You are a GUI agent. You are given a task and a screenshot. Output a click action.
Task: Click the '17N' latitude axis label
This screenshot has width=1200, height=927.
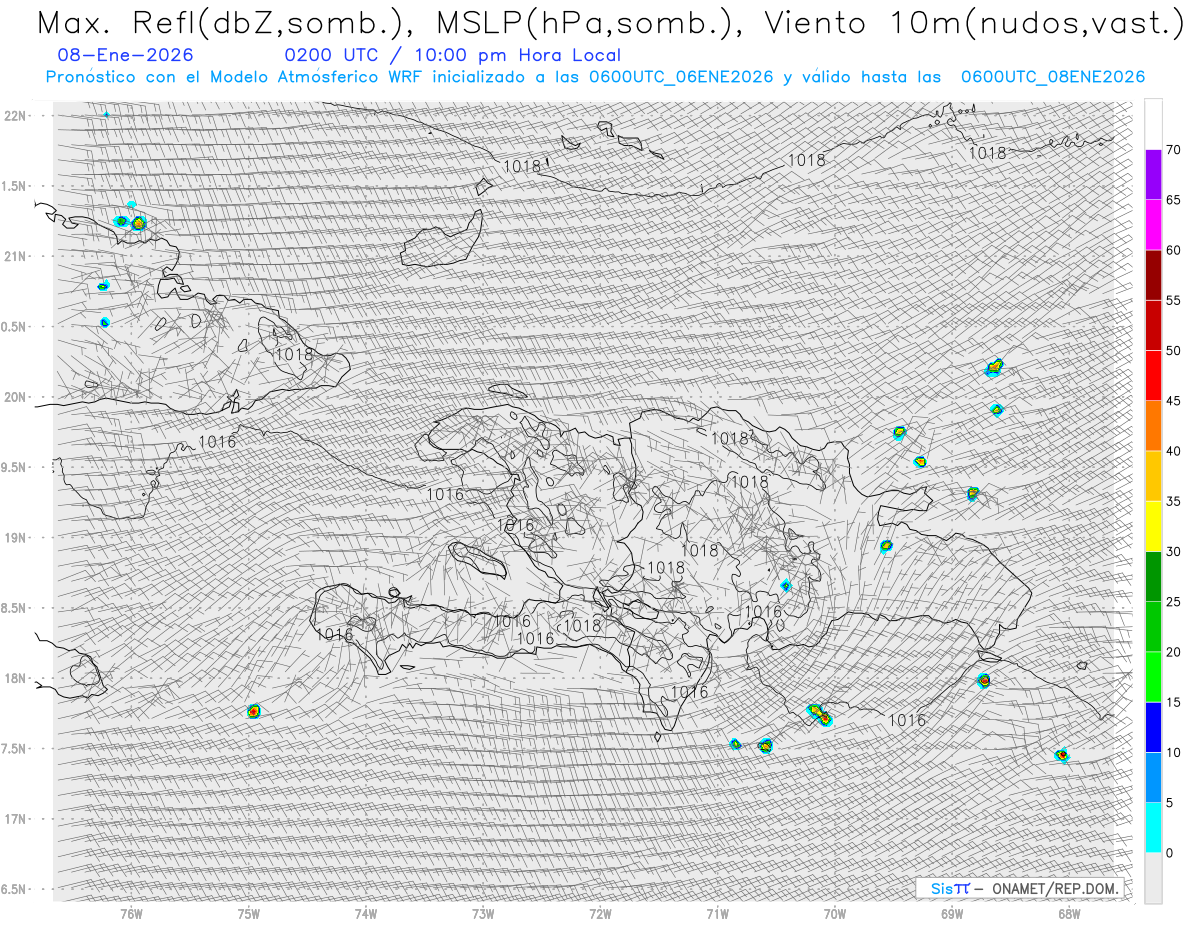tap(14, 819)
